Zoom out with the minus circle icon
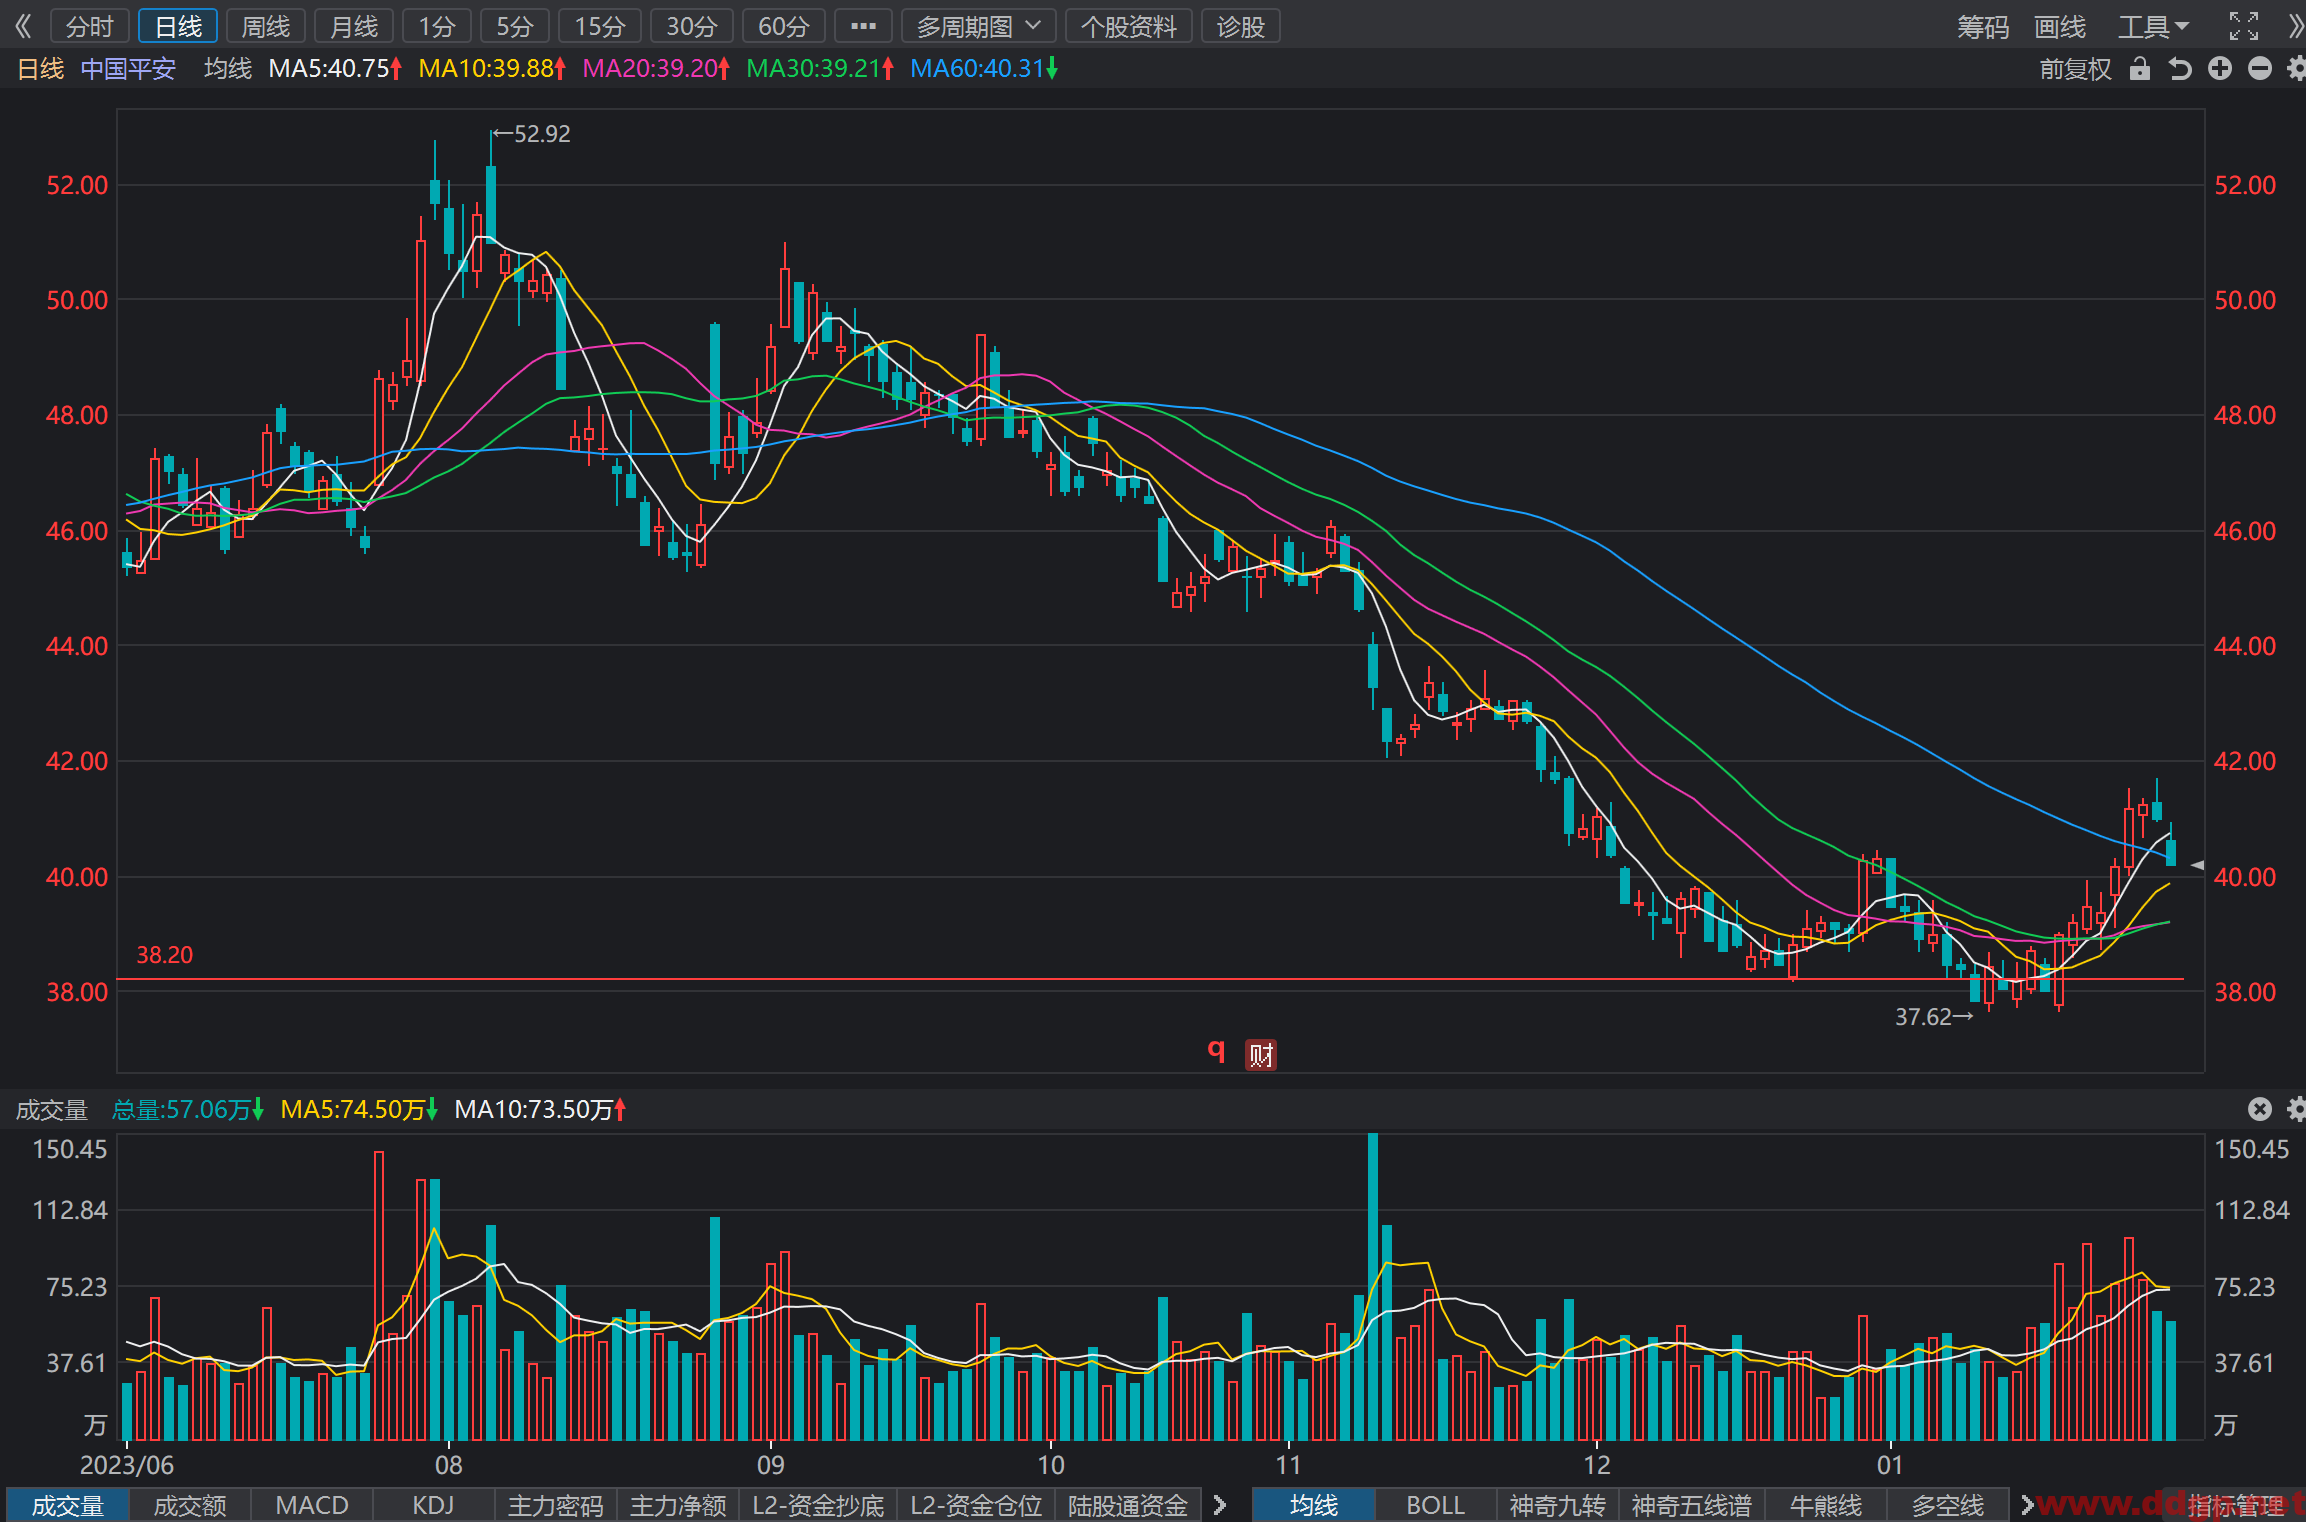Screen dimensions: 2306x1522 point(2260,69)
